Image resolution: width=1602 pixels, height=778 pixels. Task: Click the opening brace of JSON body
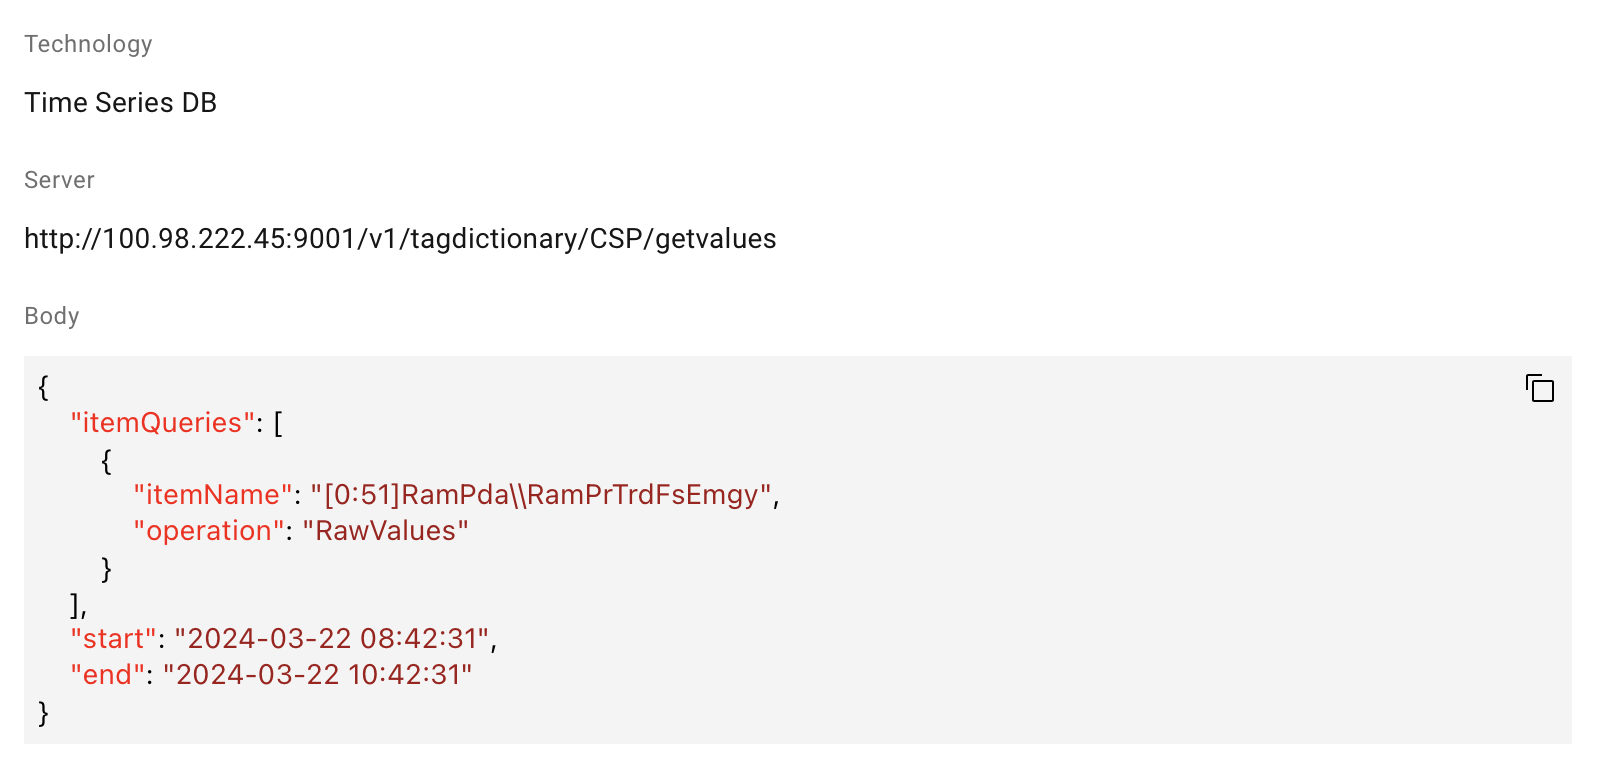tap(43, 387)
